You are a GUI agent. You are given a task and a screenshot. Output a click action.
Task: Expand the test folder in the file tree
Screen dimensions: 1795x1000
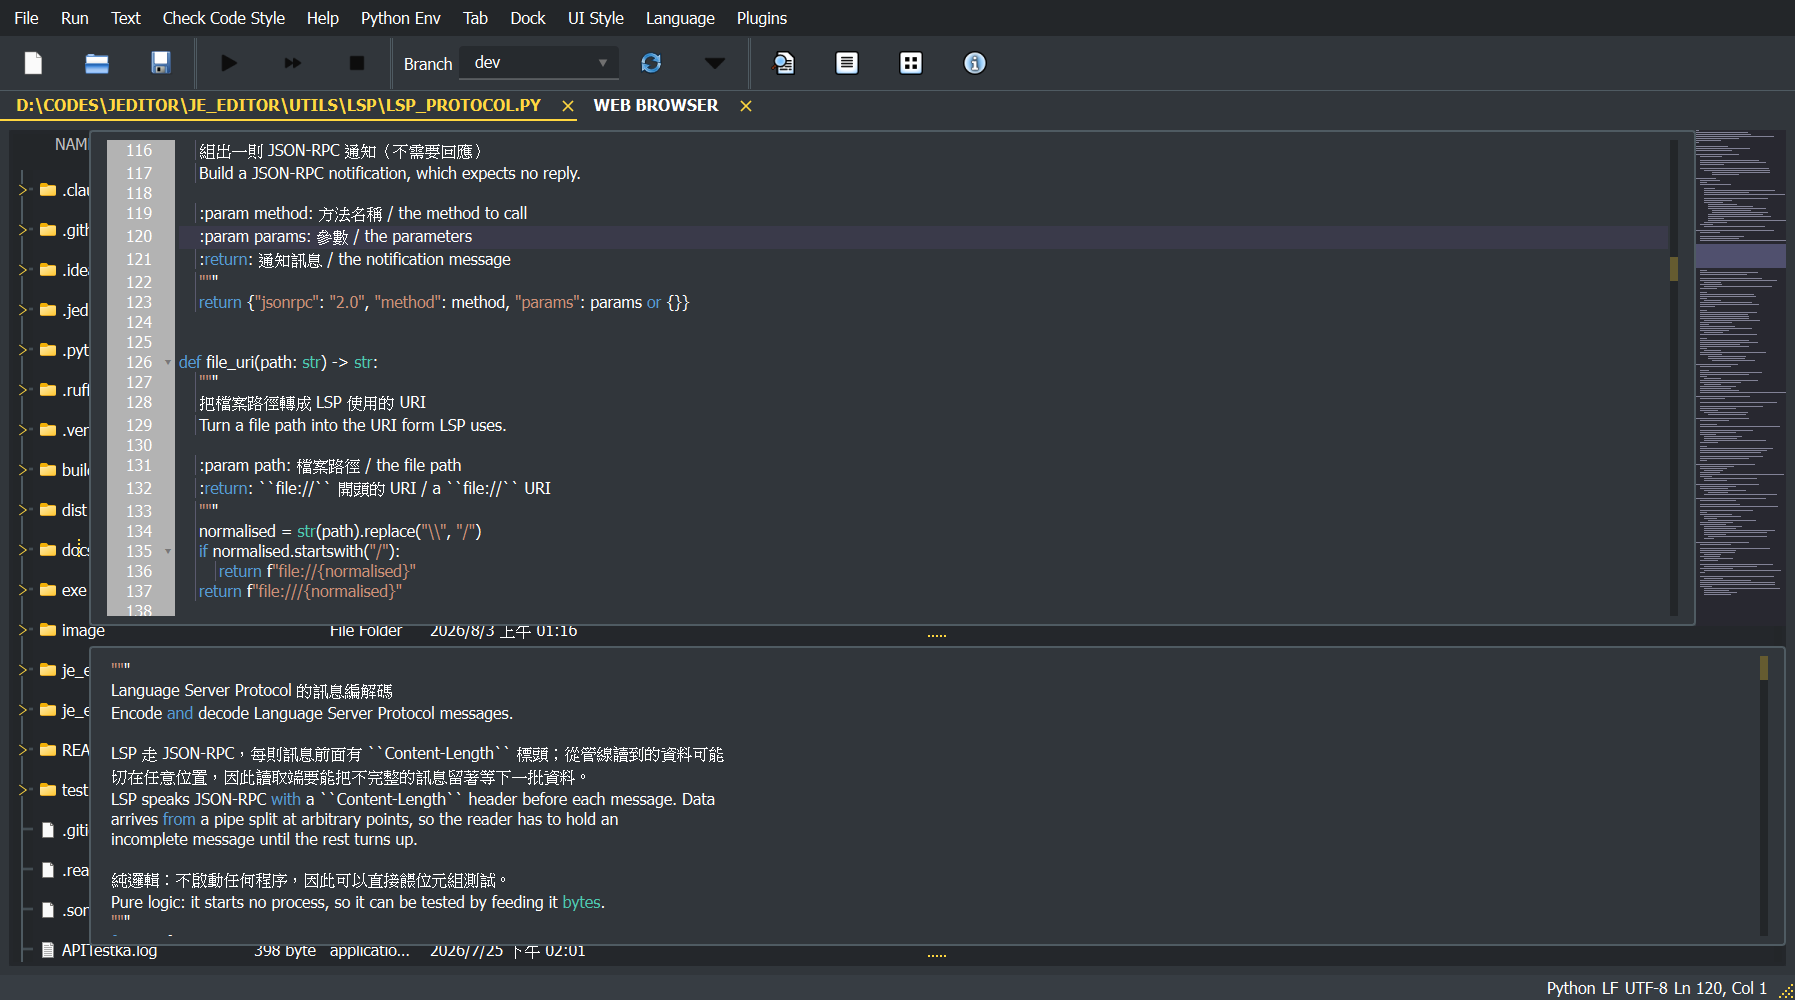[24, 790]
